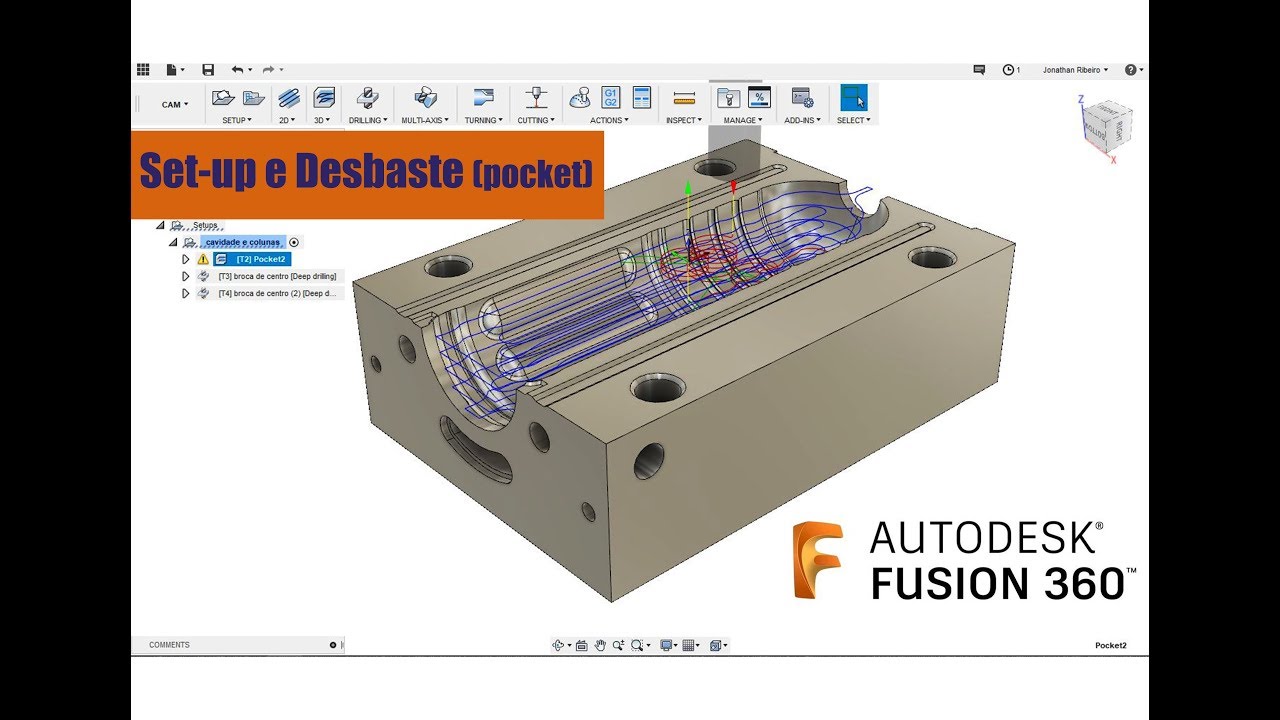Expand [T4] broca de centro (2) operation

[186, 293]
